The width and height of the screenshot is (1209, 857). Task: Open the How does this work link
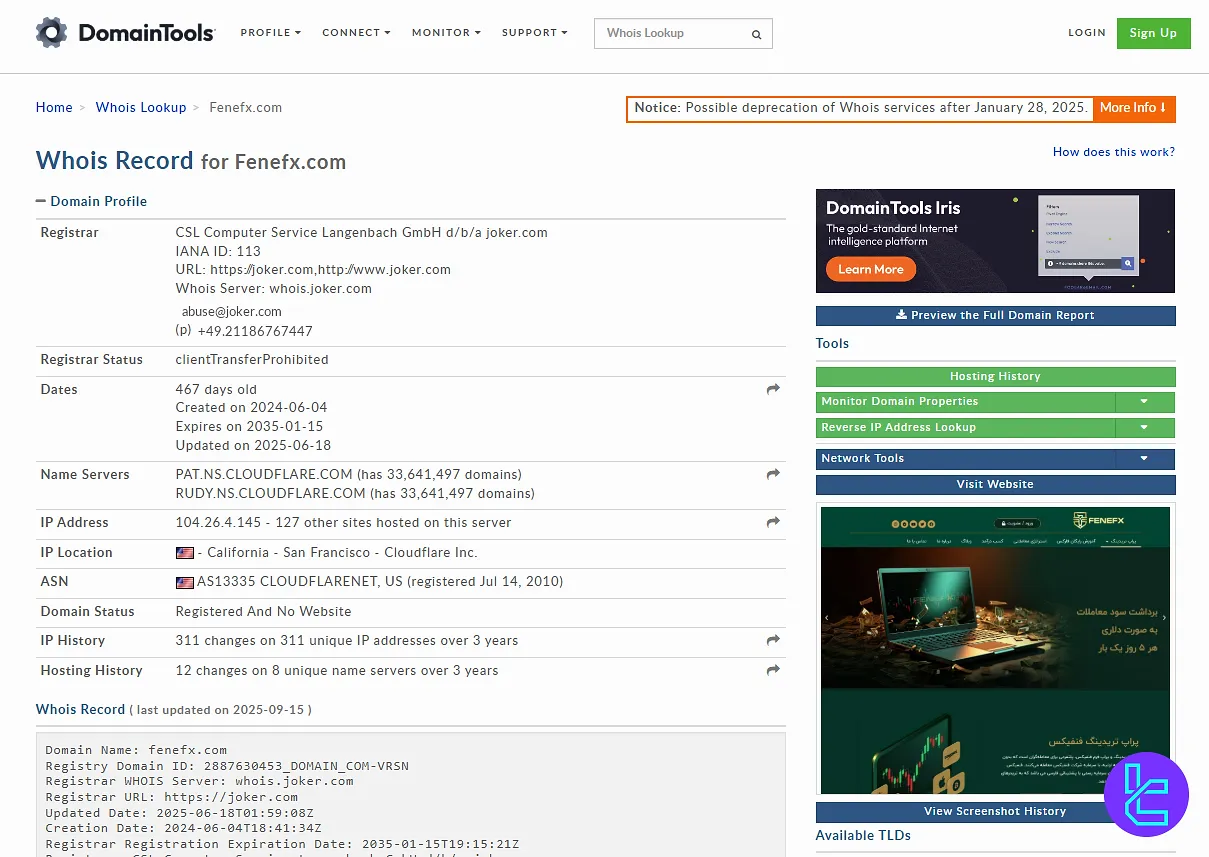[x=1113, y=151]
